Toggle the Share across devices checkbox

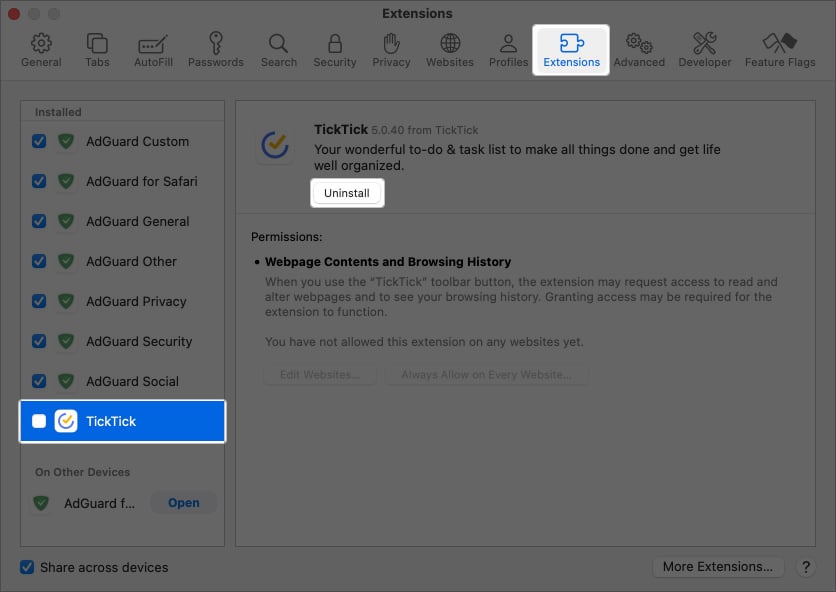tap(27, 567)
